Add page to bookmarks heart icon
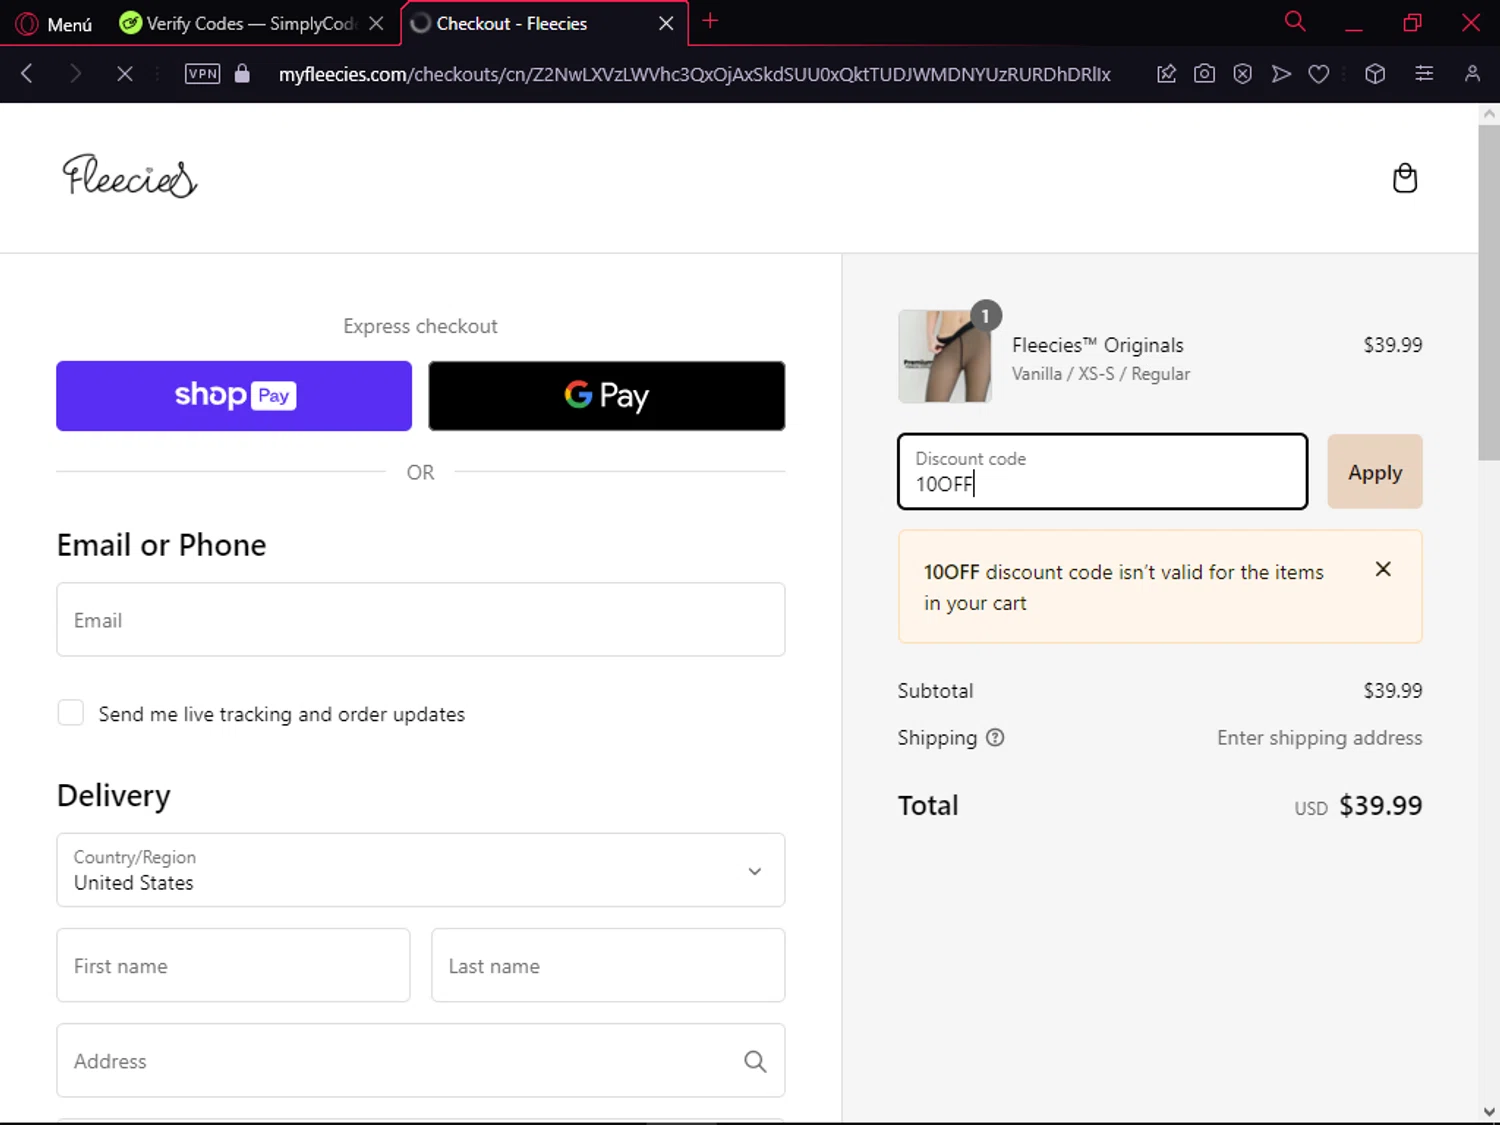 pos(1319,73)
